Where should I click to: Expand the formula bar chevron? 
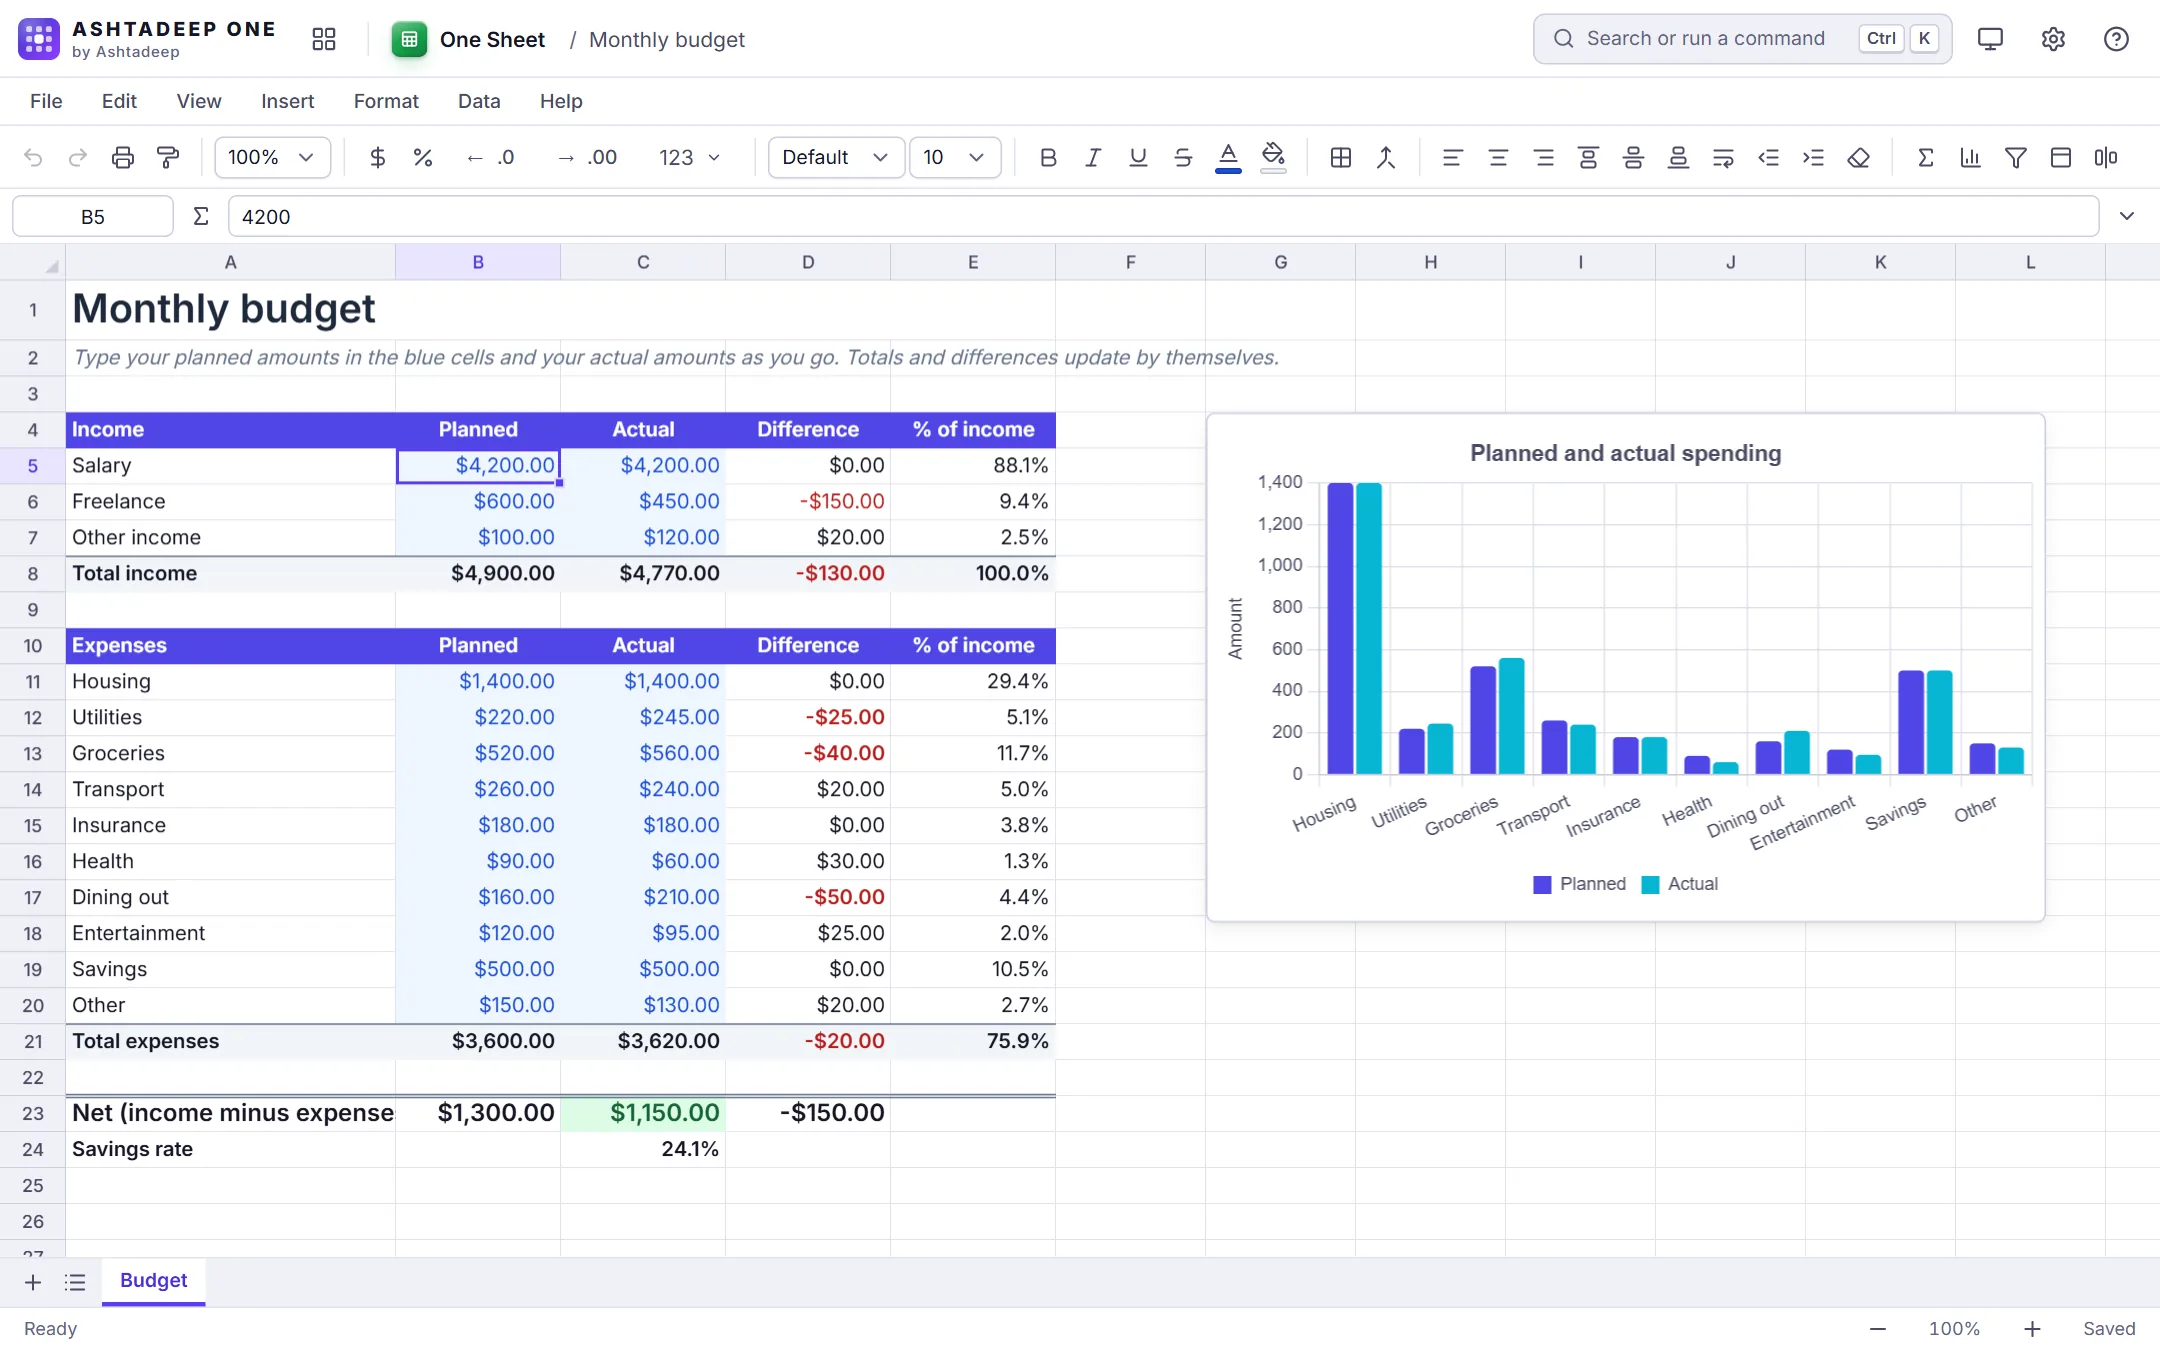2127,216
